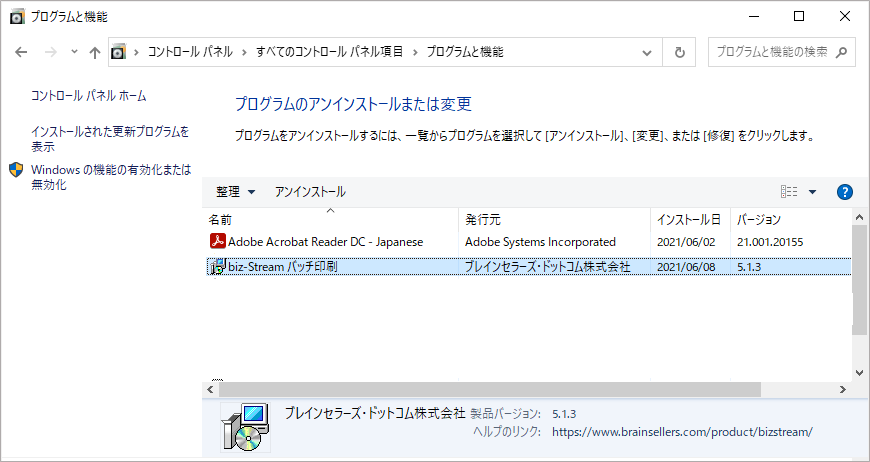
Task: Select コントロール パネル breadcrumb
Action: click(x=190, y=52)
